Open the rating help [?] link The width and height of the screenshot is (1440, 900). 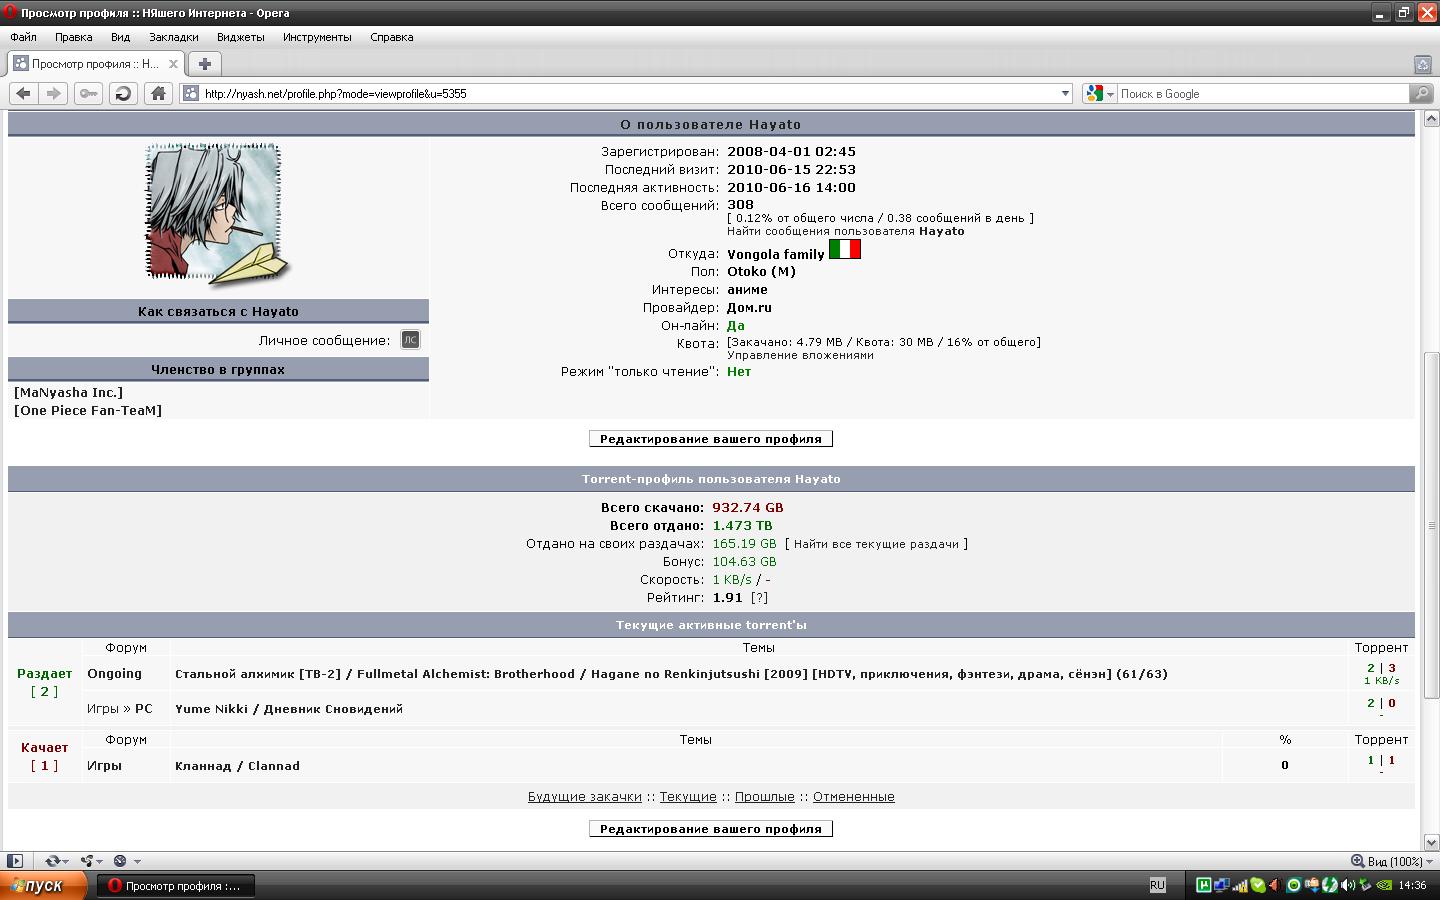click(x=760, y=598)
